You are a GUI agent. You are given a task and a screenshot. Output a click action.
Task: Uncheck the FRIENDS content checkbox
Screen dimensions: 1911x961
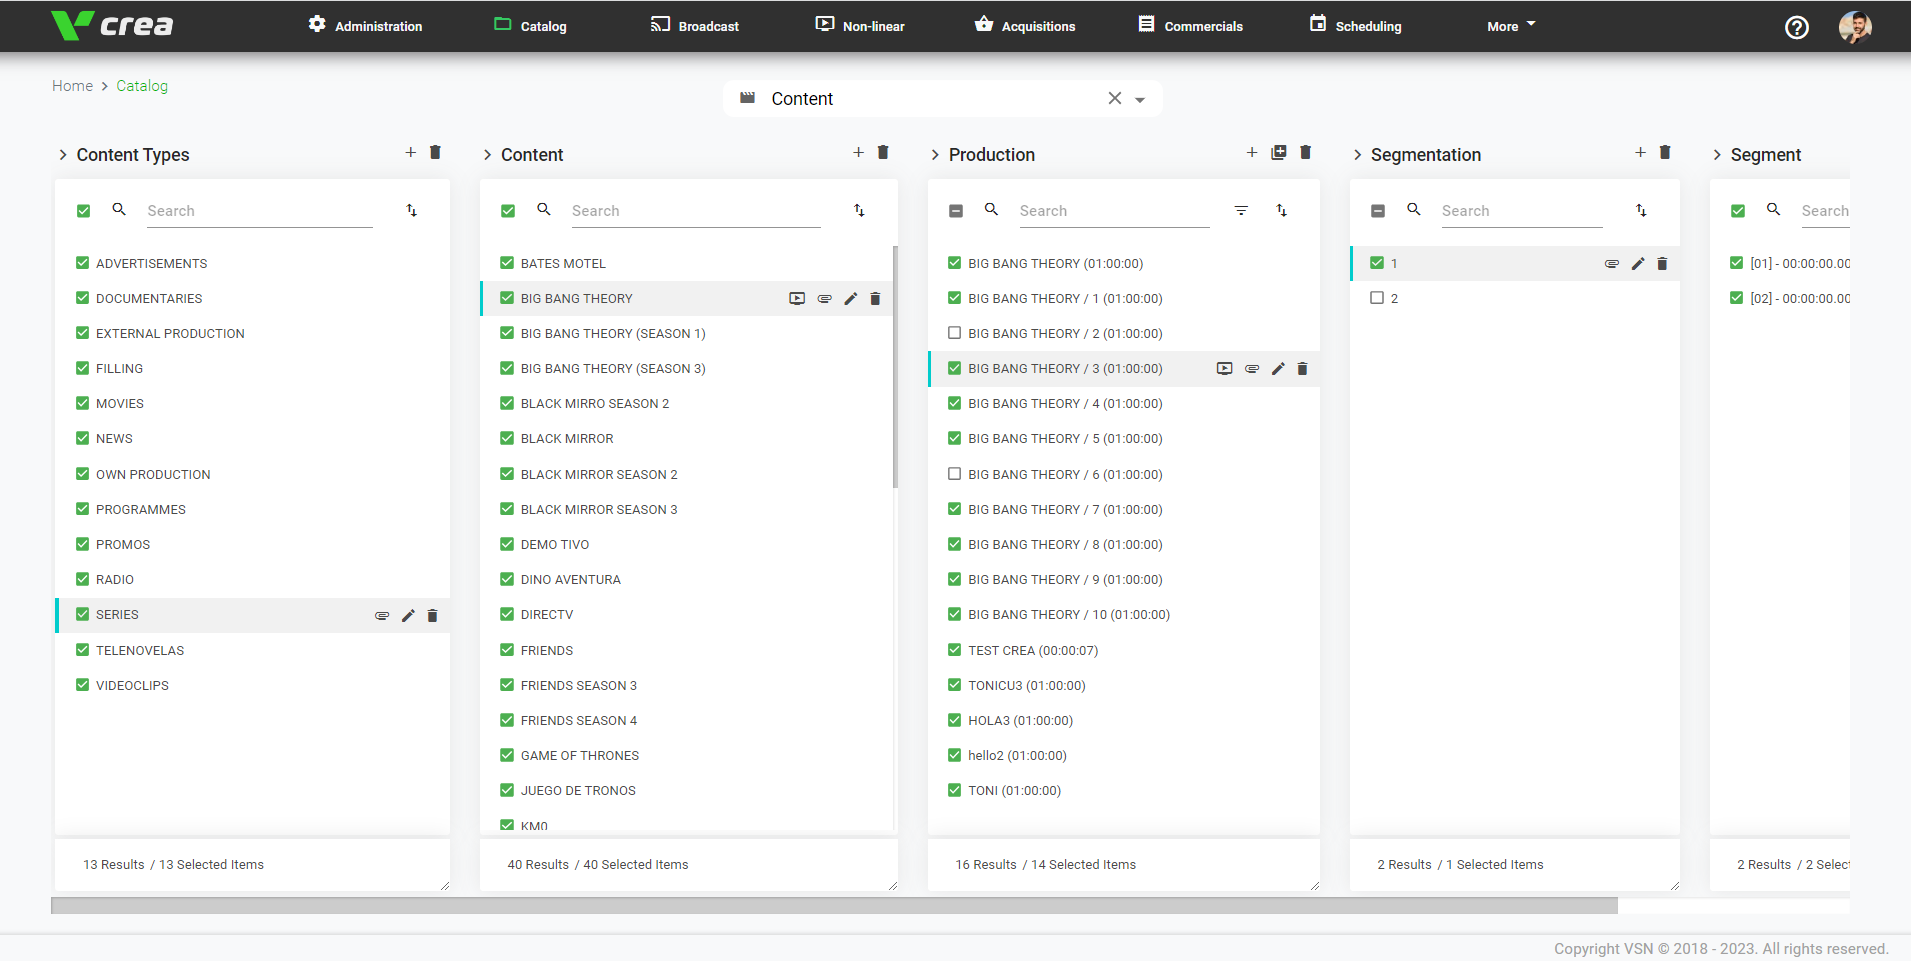click(x=507, y=650)
